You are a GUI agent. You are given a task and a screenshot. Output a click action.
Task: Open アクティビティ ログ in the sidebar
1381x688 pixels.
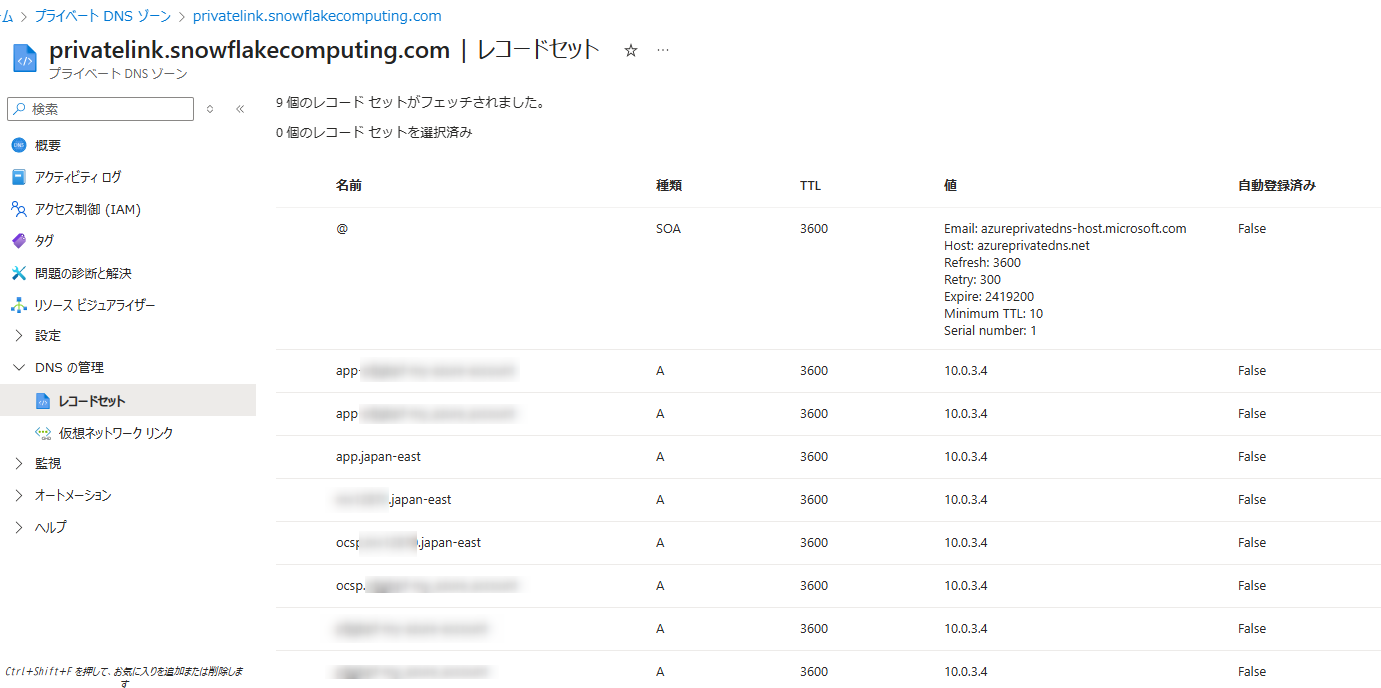tap(78, 177)
